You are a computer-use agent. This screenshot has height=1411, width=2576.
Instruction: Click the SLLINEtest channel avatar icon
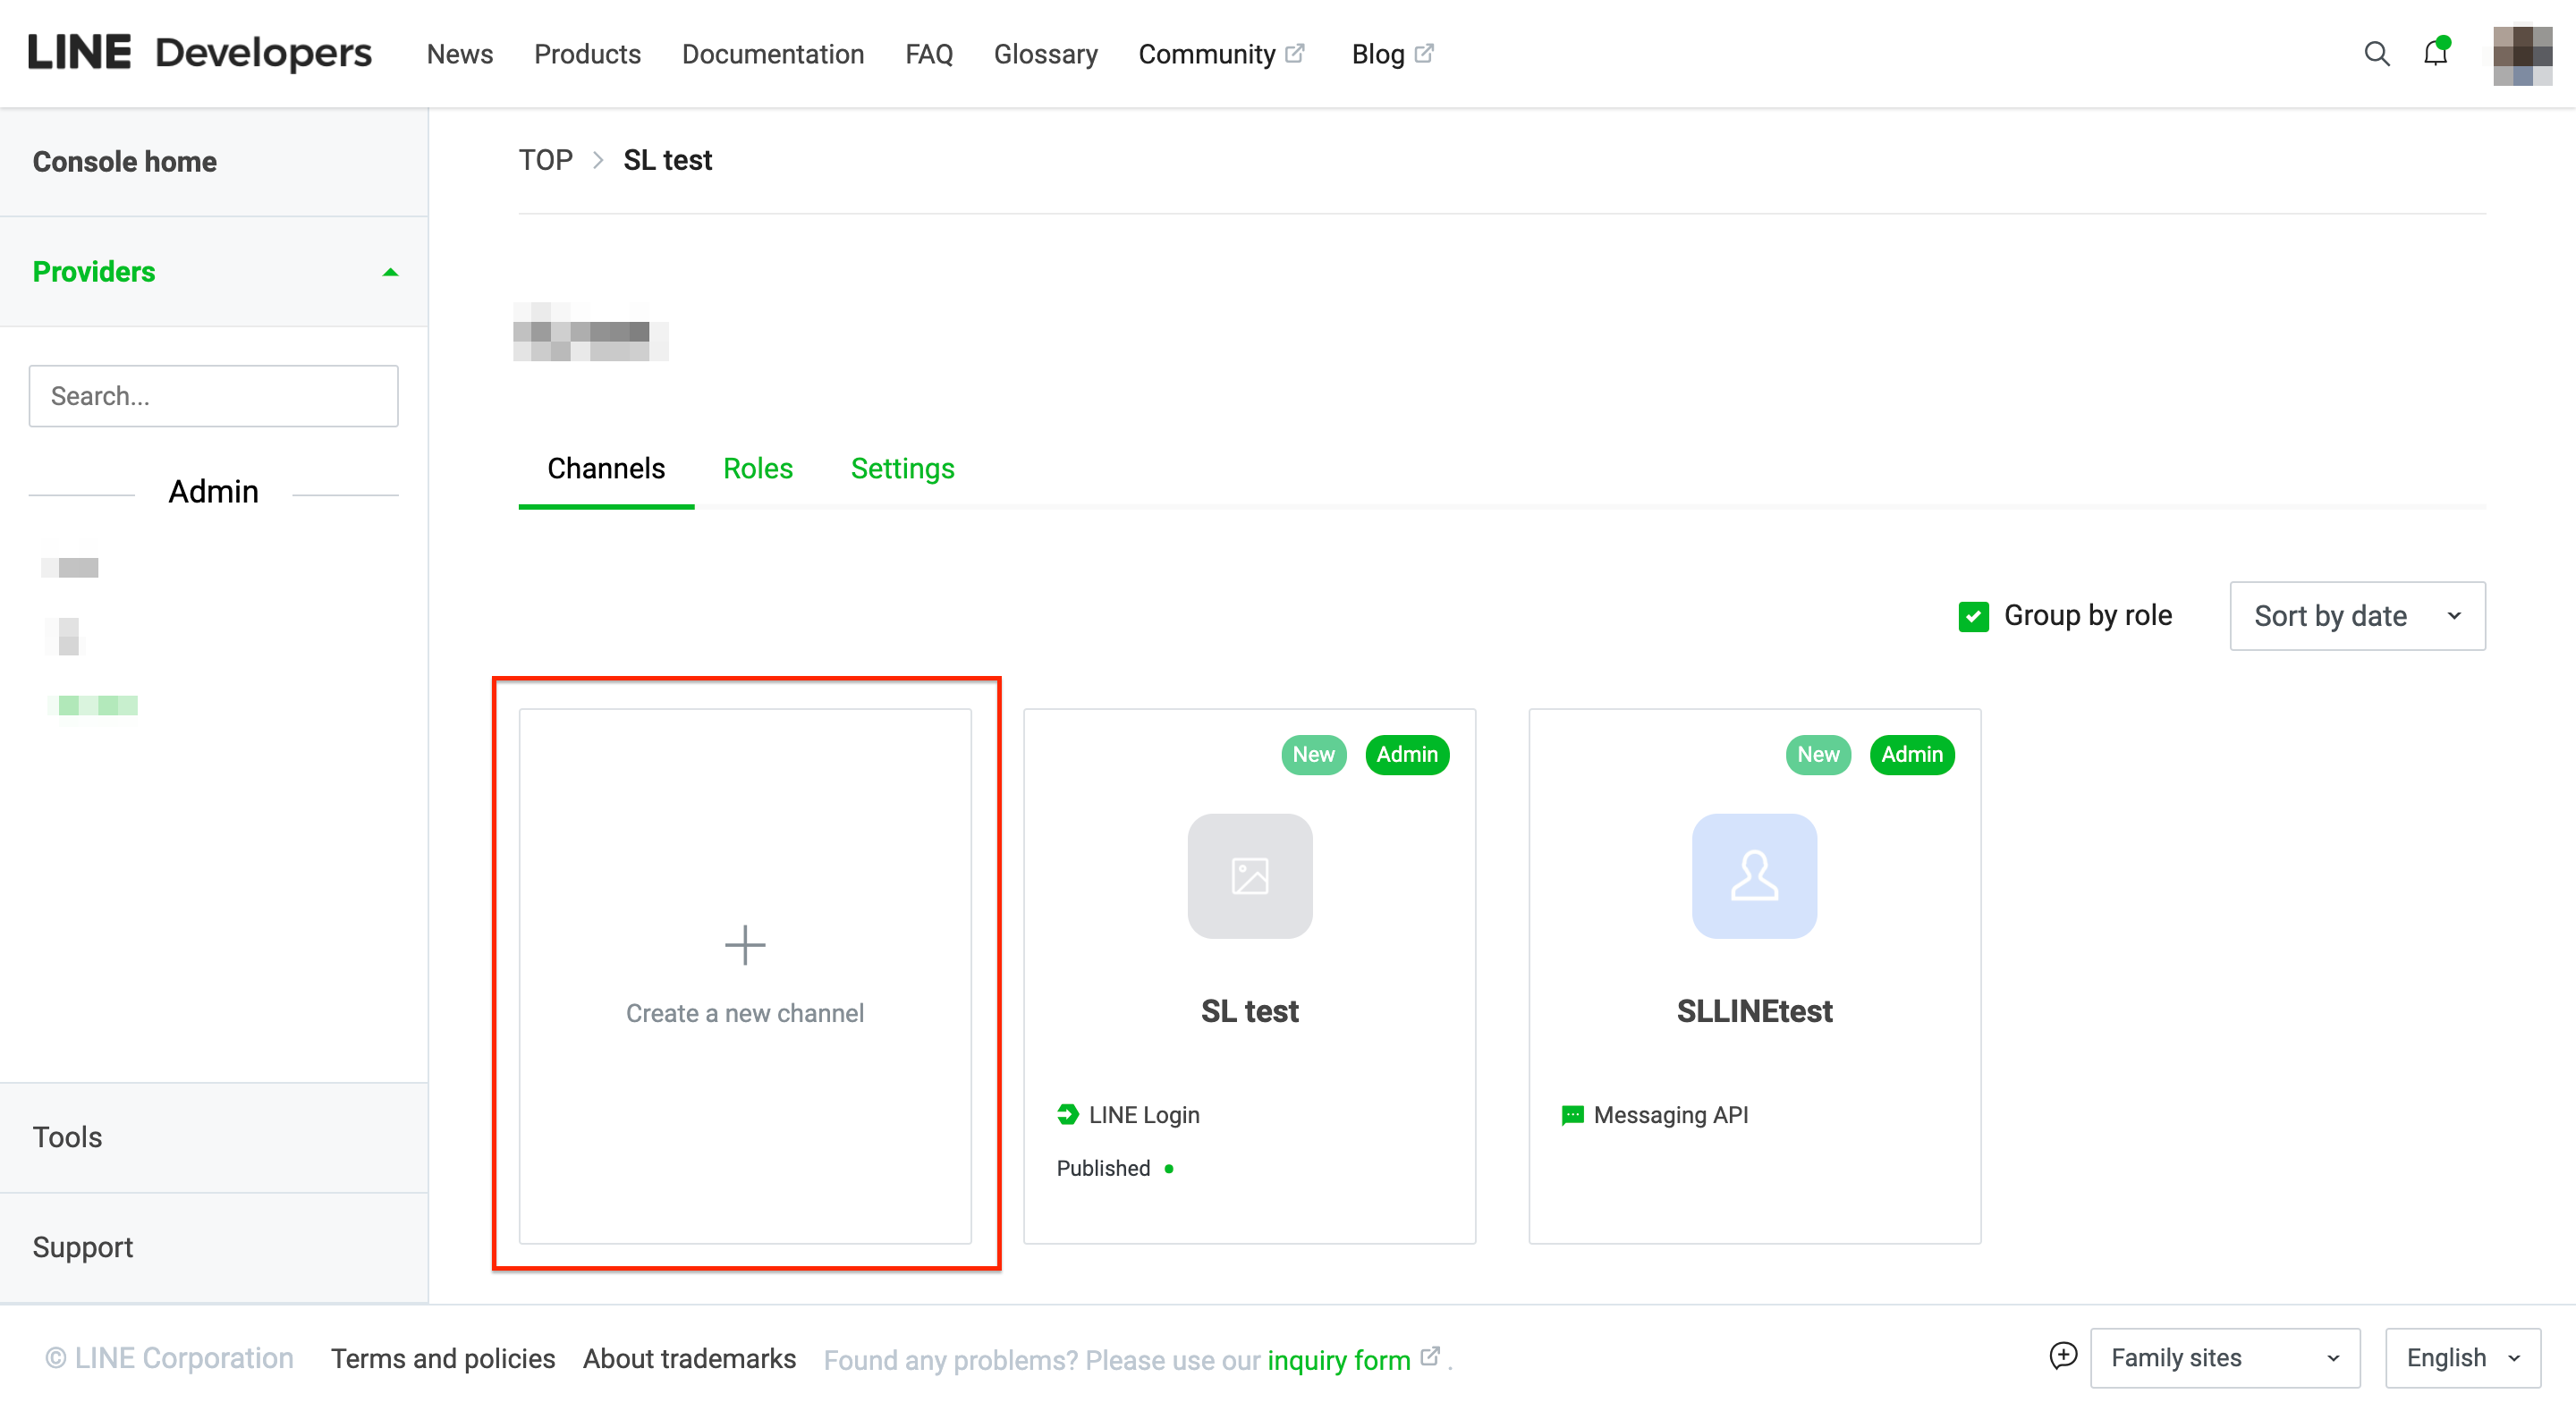point(1755,876)
